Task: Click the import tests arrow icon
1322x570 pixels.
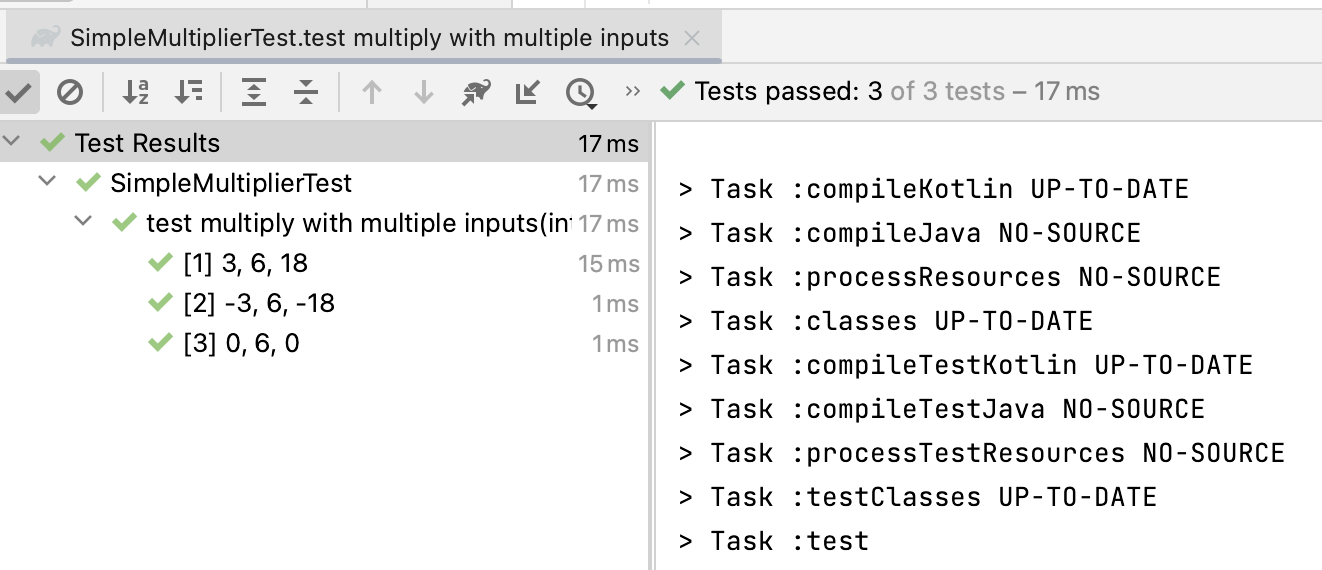Action: [x=527, y=93]
